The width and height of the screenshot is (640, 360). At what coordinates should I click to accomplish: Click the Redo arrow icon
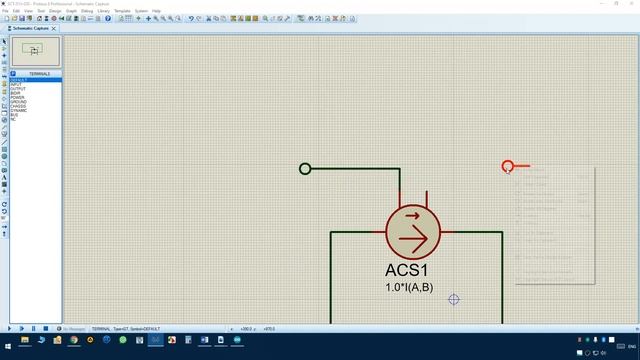tap(199, 18)
